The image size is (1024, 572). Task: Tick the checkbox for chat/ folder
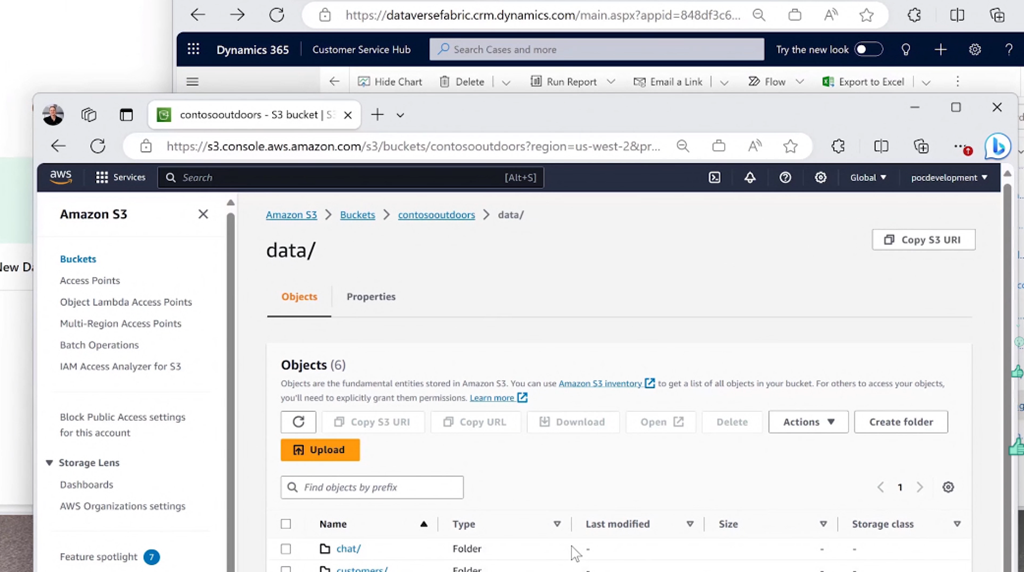[x=286, y=548]
